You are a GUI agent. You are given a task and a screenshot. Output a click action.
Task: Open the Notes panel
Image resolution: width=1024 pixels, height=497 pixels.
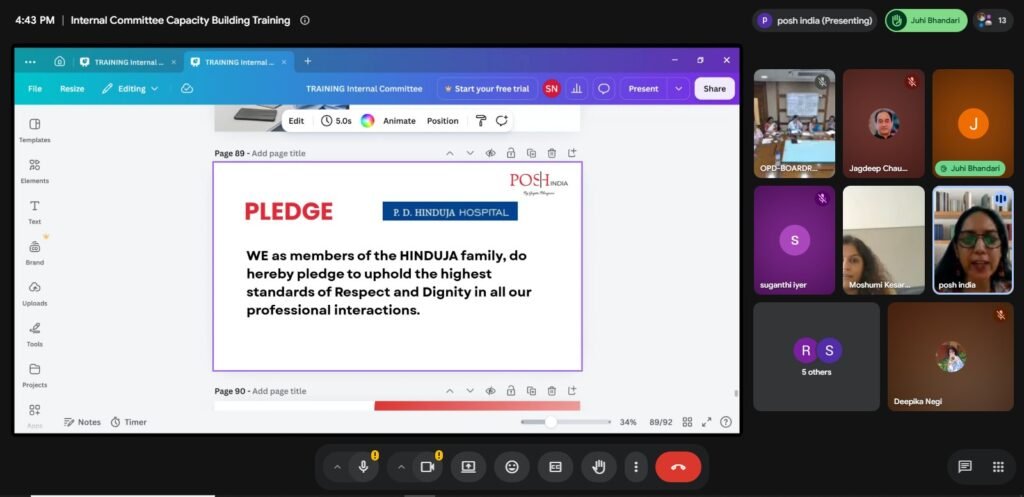pos(82,422)
